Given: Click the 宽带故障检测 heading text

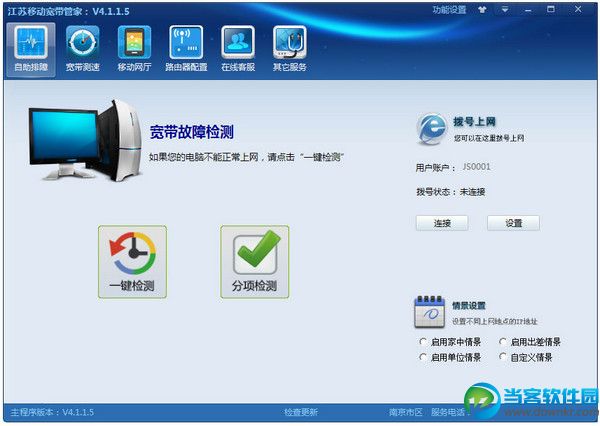Looking at the screenshot, I should tap(191, 132).
